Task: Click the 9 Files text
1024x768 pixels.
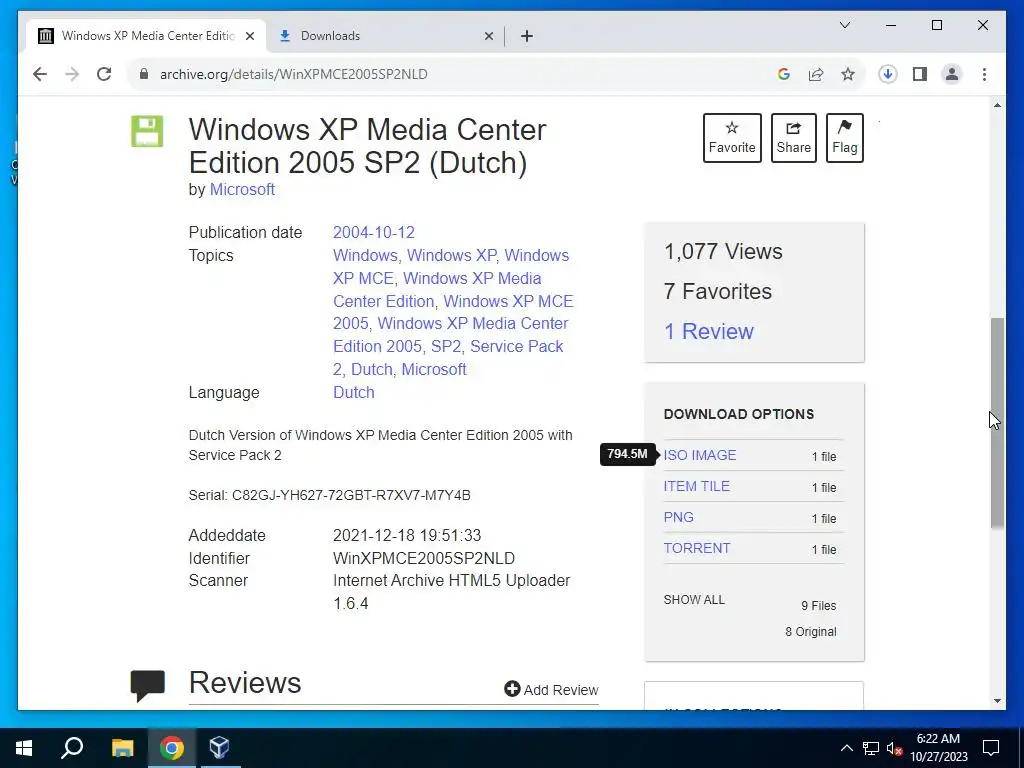Action: 818,606
